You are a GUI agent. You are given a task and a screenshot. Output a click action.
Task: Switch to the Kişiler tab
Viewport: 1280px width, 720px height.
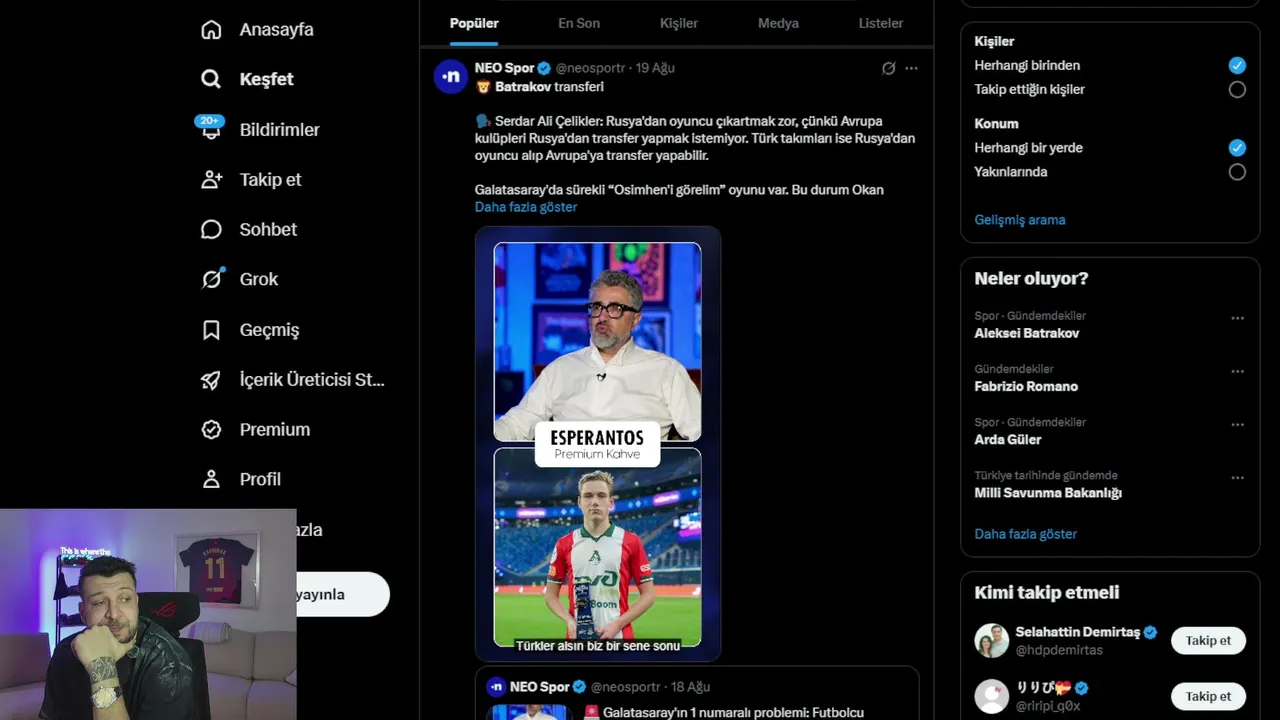pos(679,23)
